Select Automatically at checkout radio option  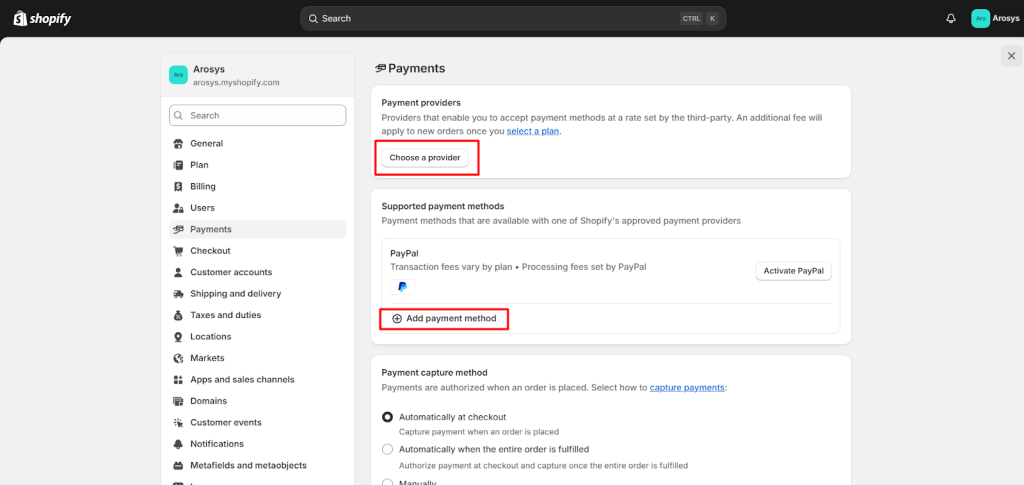pos(388,417)
